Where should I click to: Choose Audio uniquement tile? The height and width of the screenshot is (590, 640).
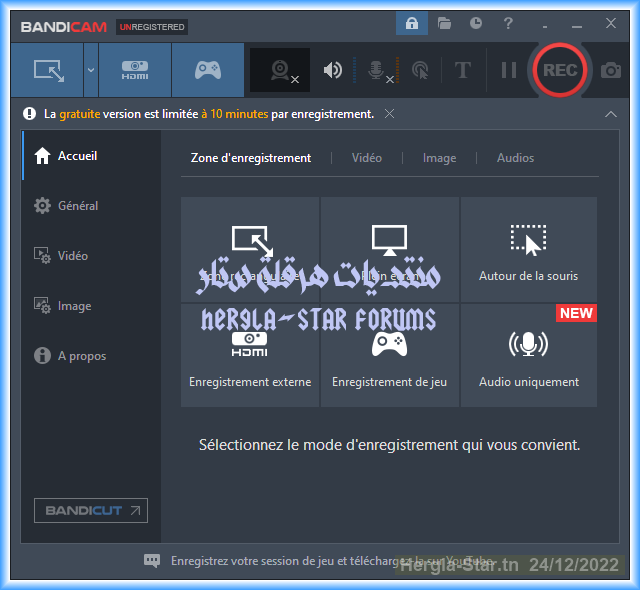coord(529,355)
